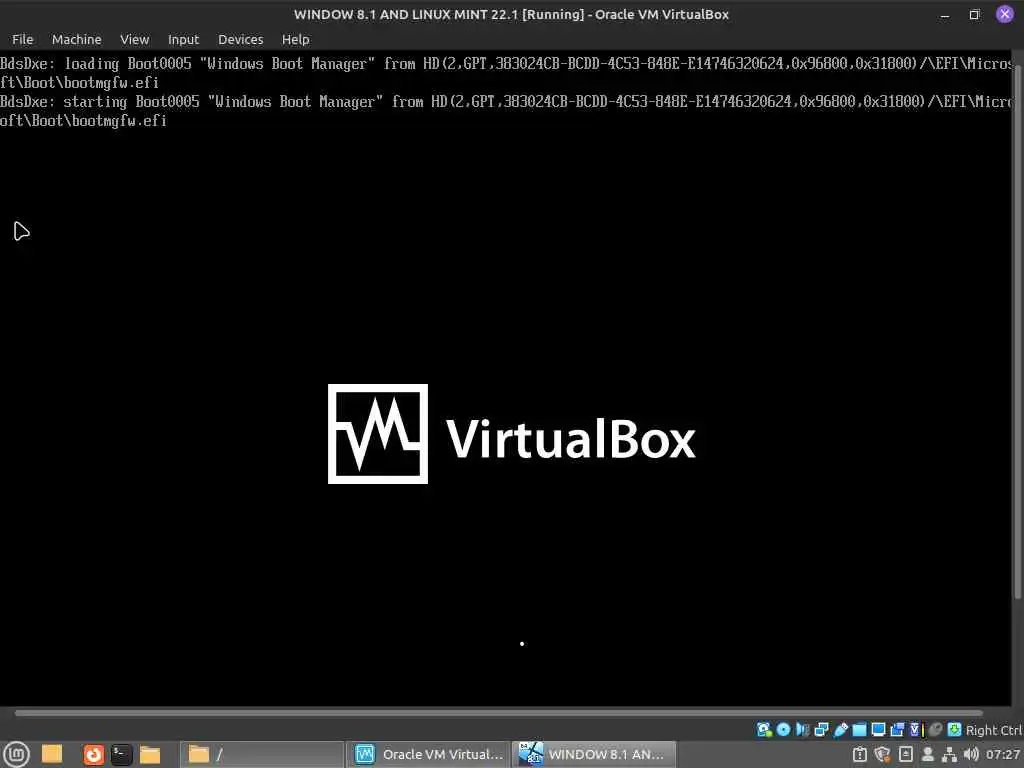Click the hard disk activity status icon
Image resolution: width=1024 pixels, height=768 pixels.
coord(764,729)
